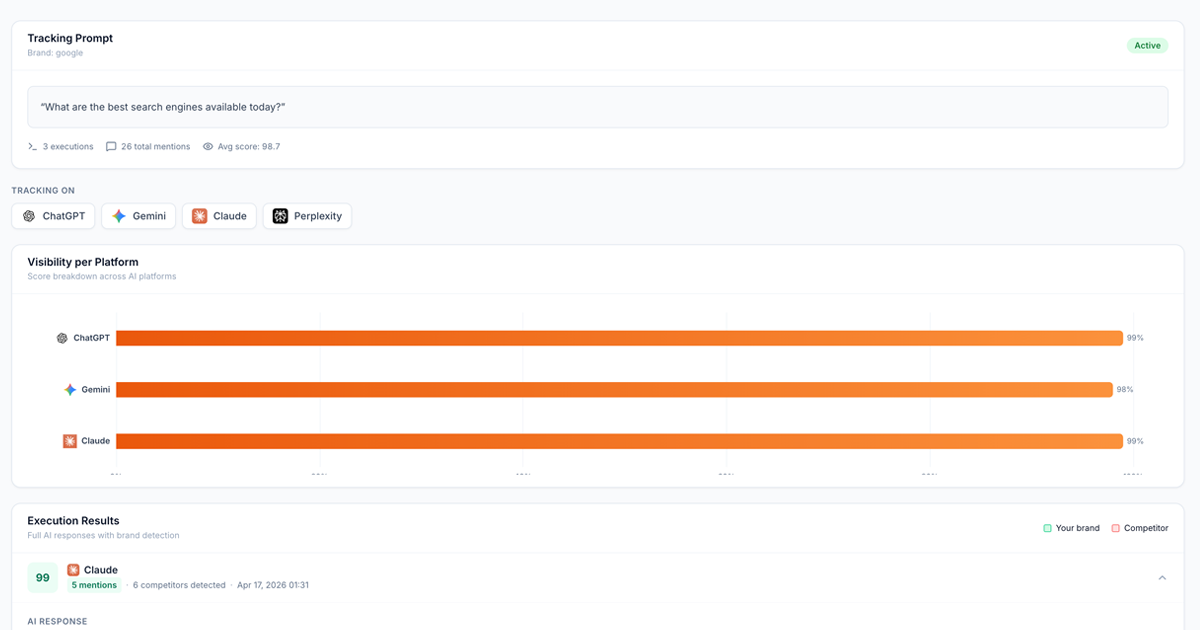Select the Gemini star icon
This screenshot has width=1200, height=630.
click(x=117, y=215)
